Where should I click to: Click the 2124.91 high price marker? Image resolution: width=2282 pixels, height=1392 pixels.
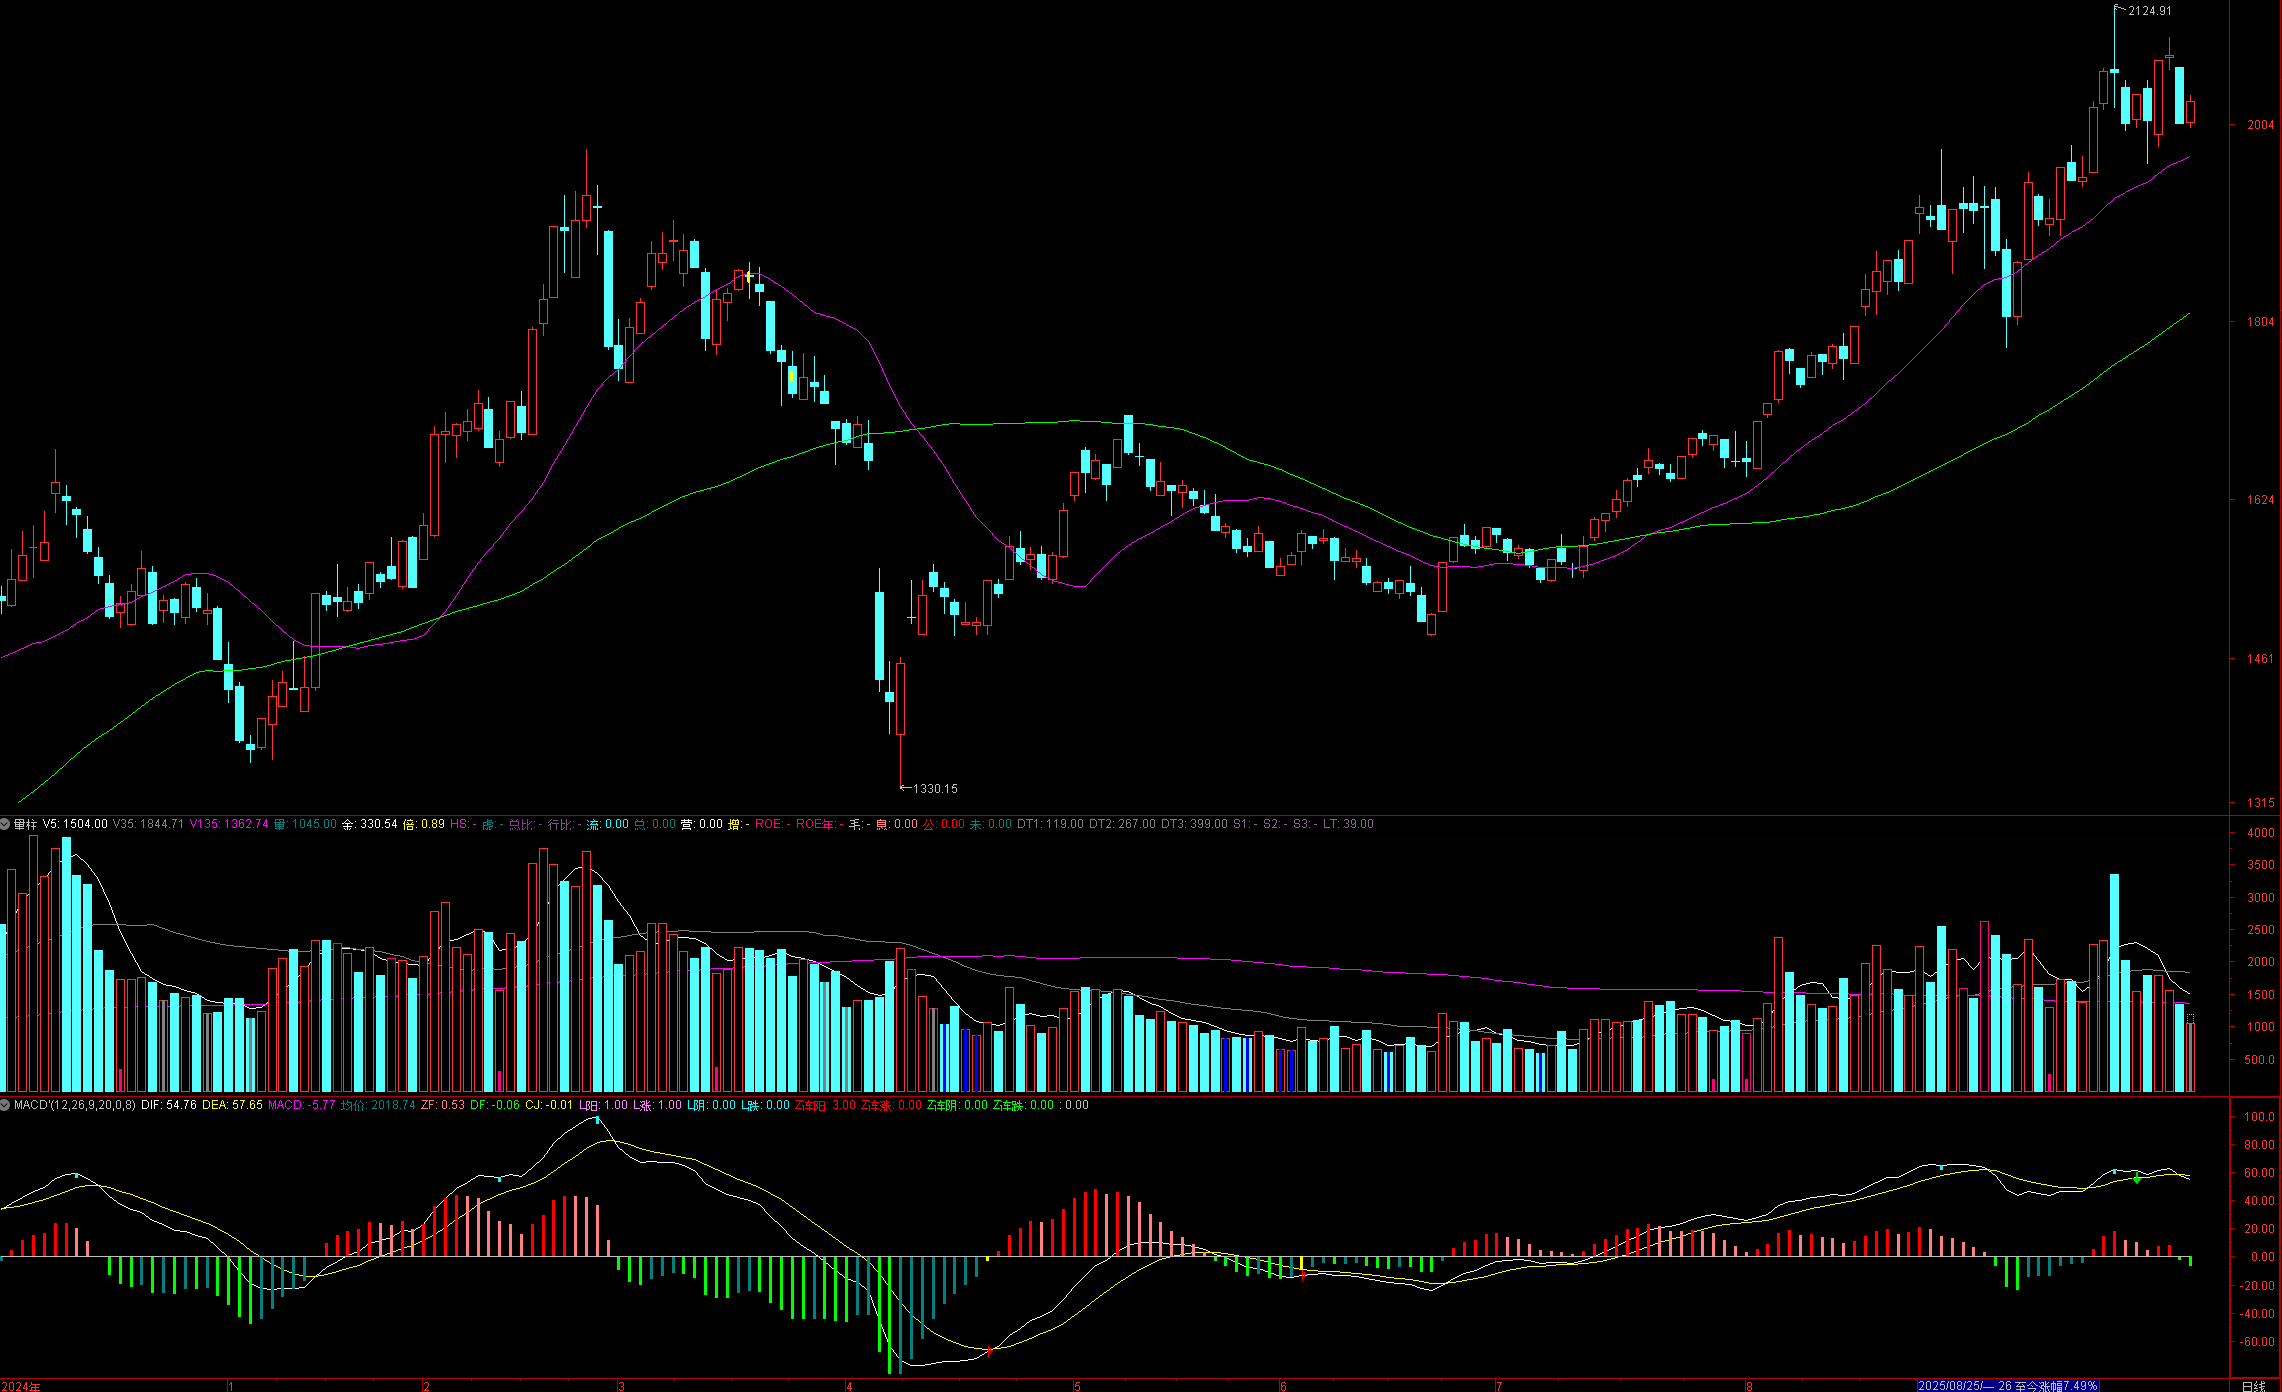coord(2149,11)
